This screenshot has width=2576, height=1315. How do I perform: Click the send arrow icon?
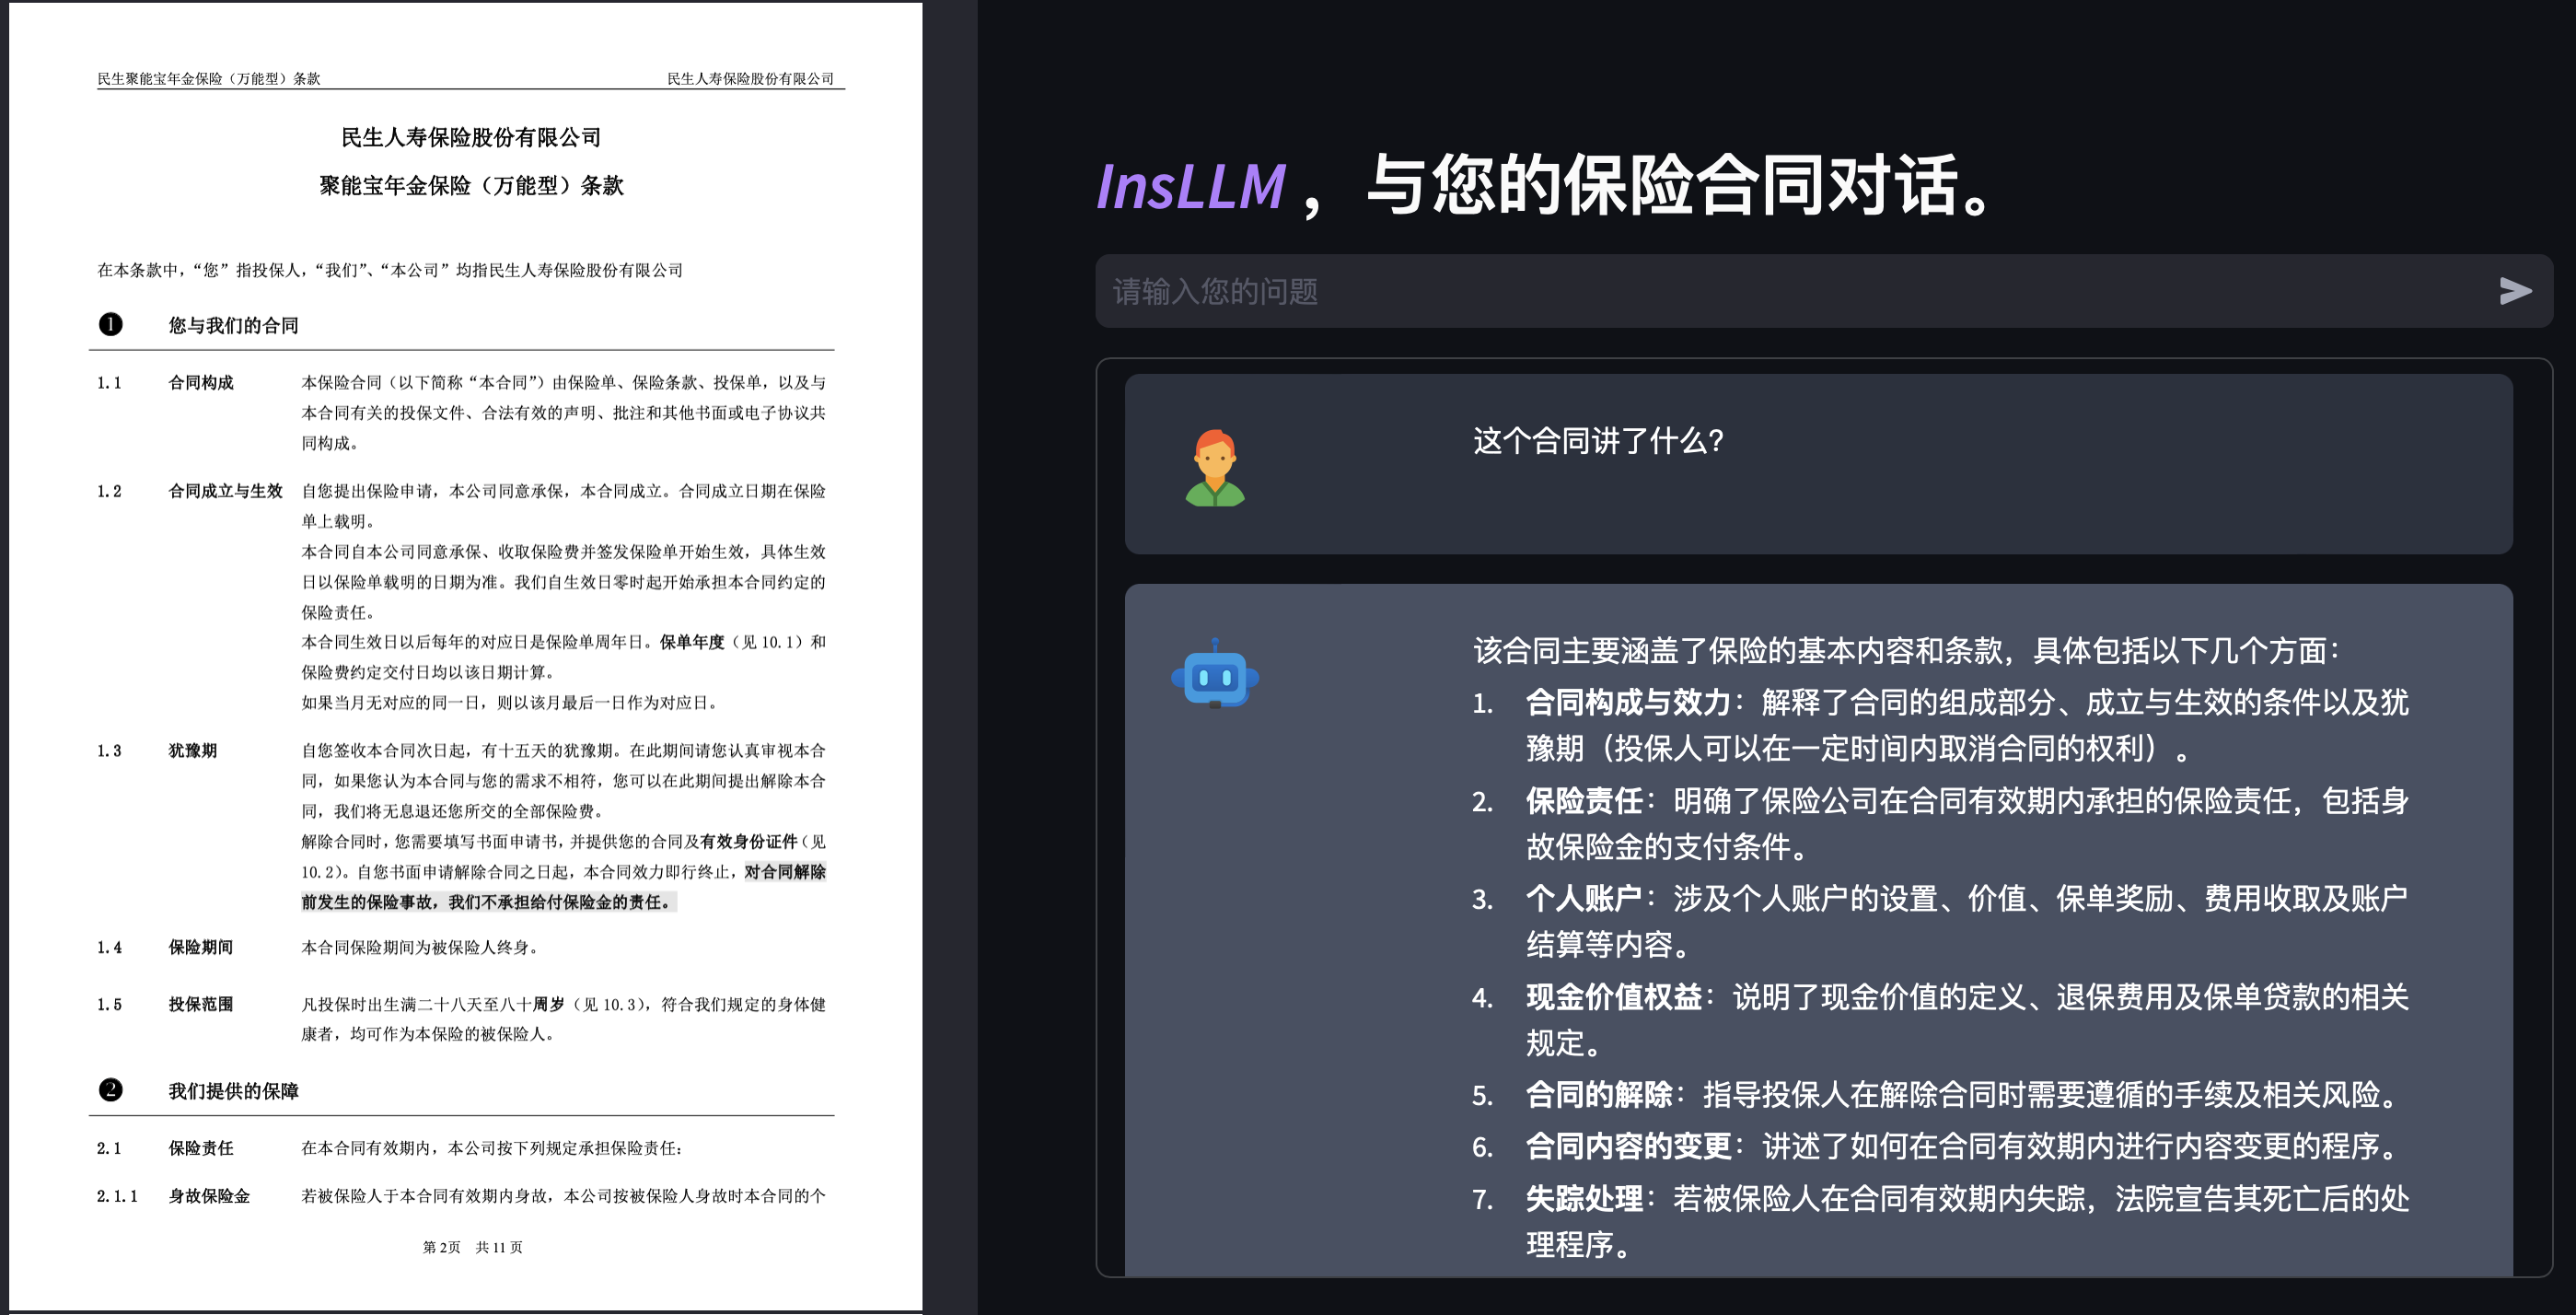[2515, 291]
